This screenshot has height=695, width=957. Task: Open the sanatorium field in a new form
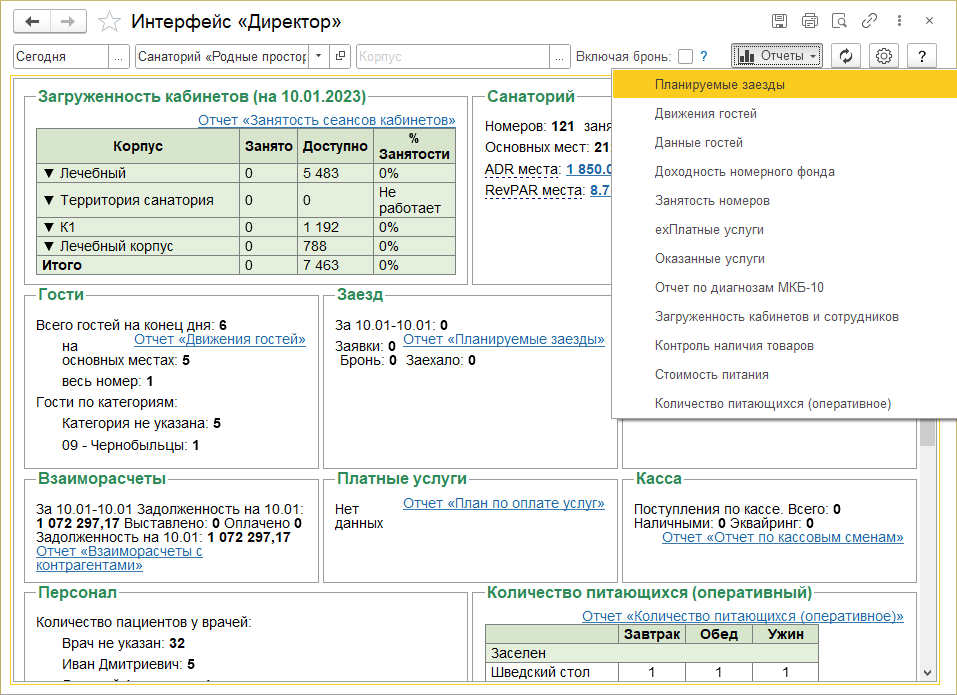tap(341, 57)
